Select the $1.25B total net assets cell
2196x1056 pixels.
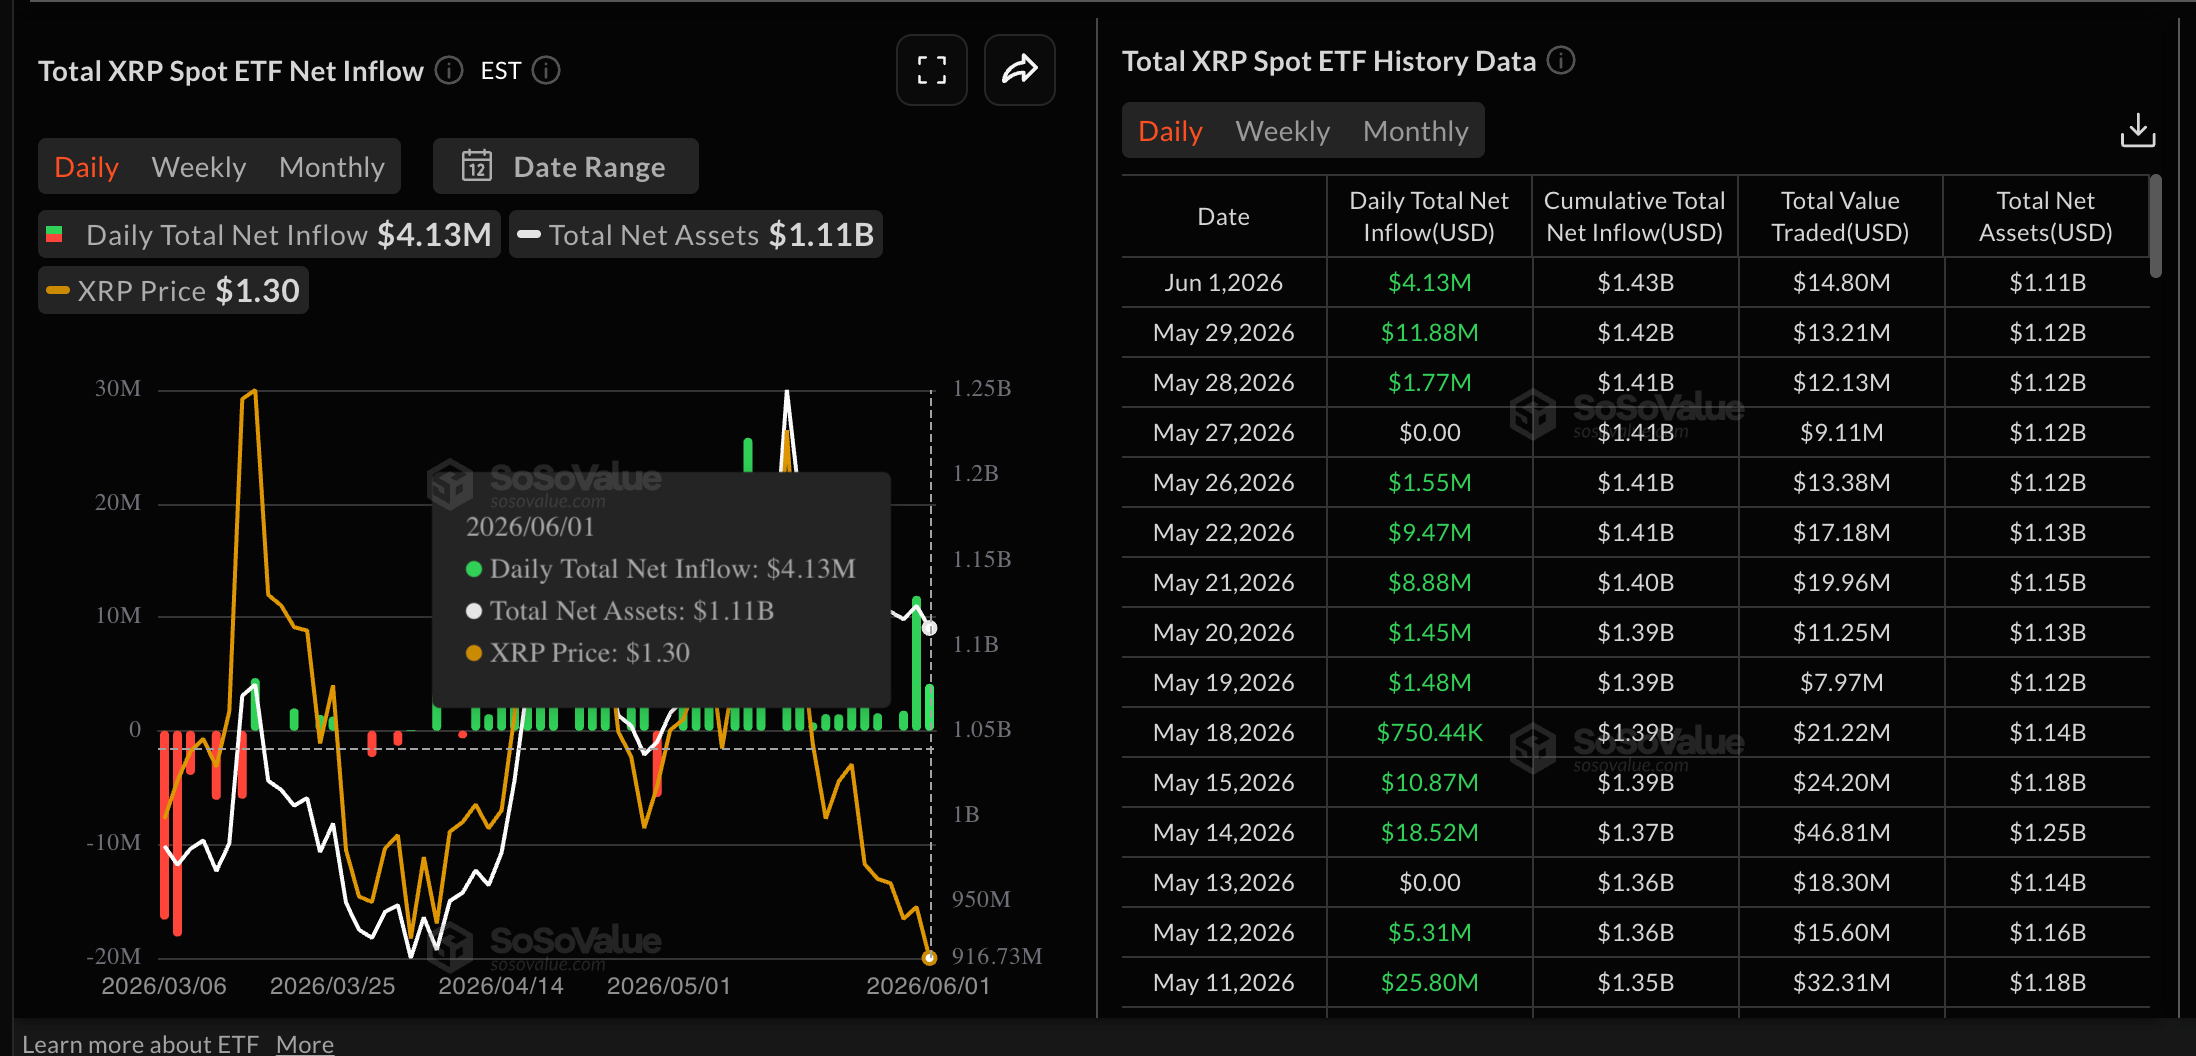pyautogui.click(x=2047, y=833)
